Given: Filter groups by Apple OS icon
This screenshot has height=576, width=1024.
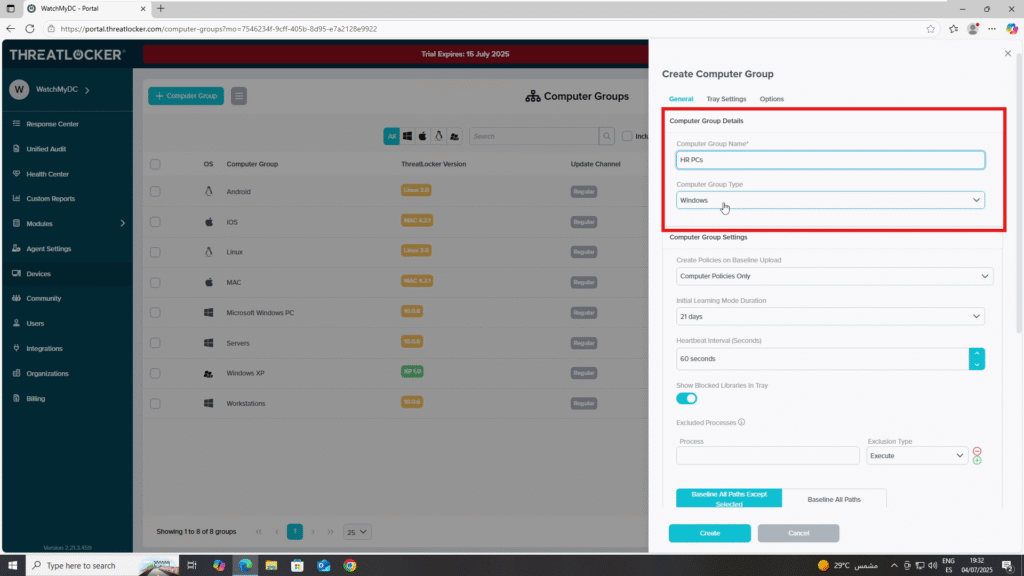Looking at the screenshot, I should (x=423, y=136).
